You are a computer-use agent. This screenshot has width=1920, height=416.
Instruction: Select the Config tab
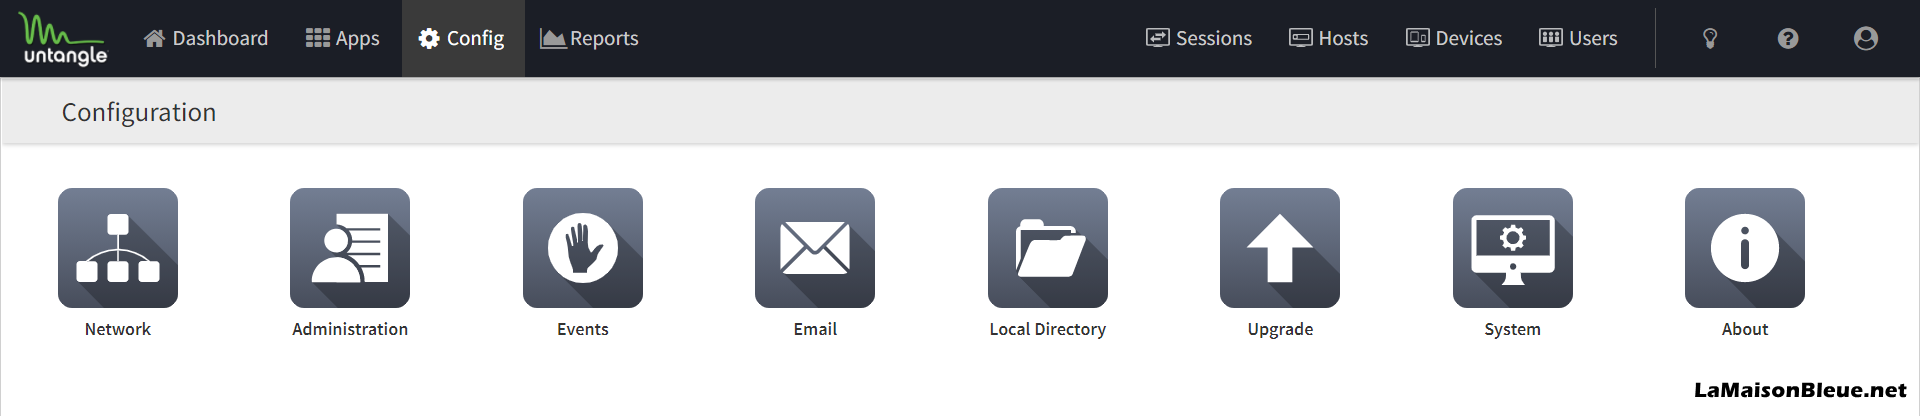pos(462,38)
